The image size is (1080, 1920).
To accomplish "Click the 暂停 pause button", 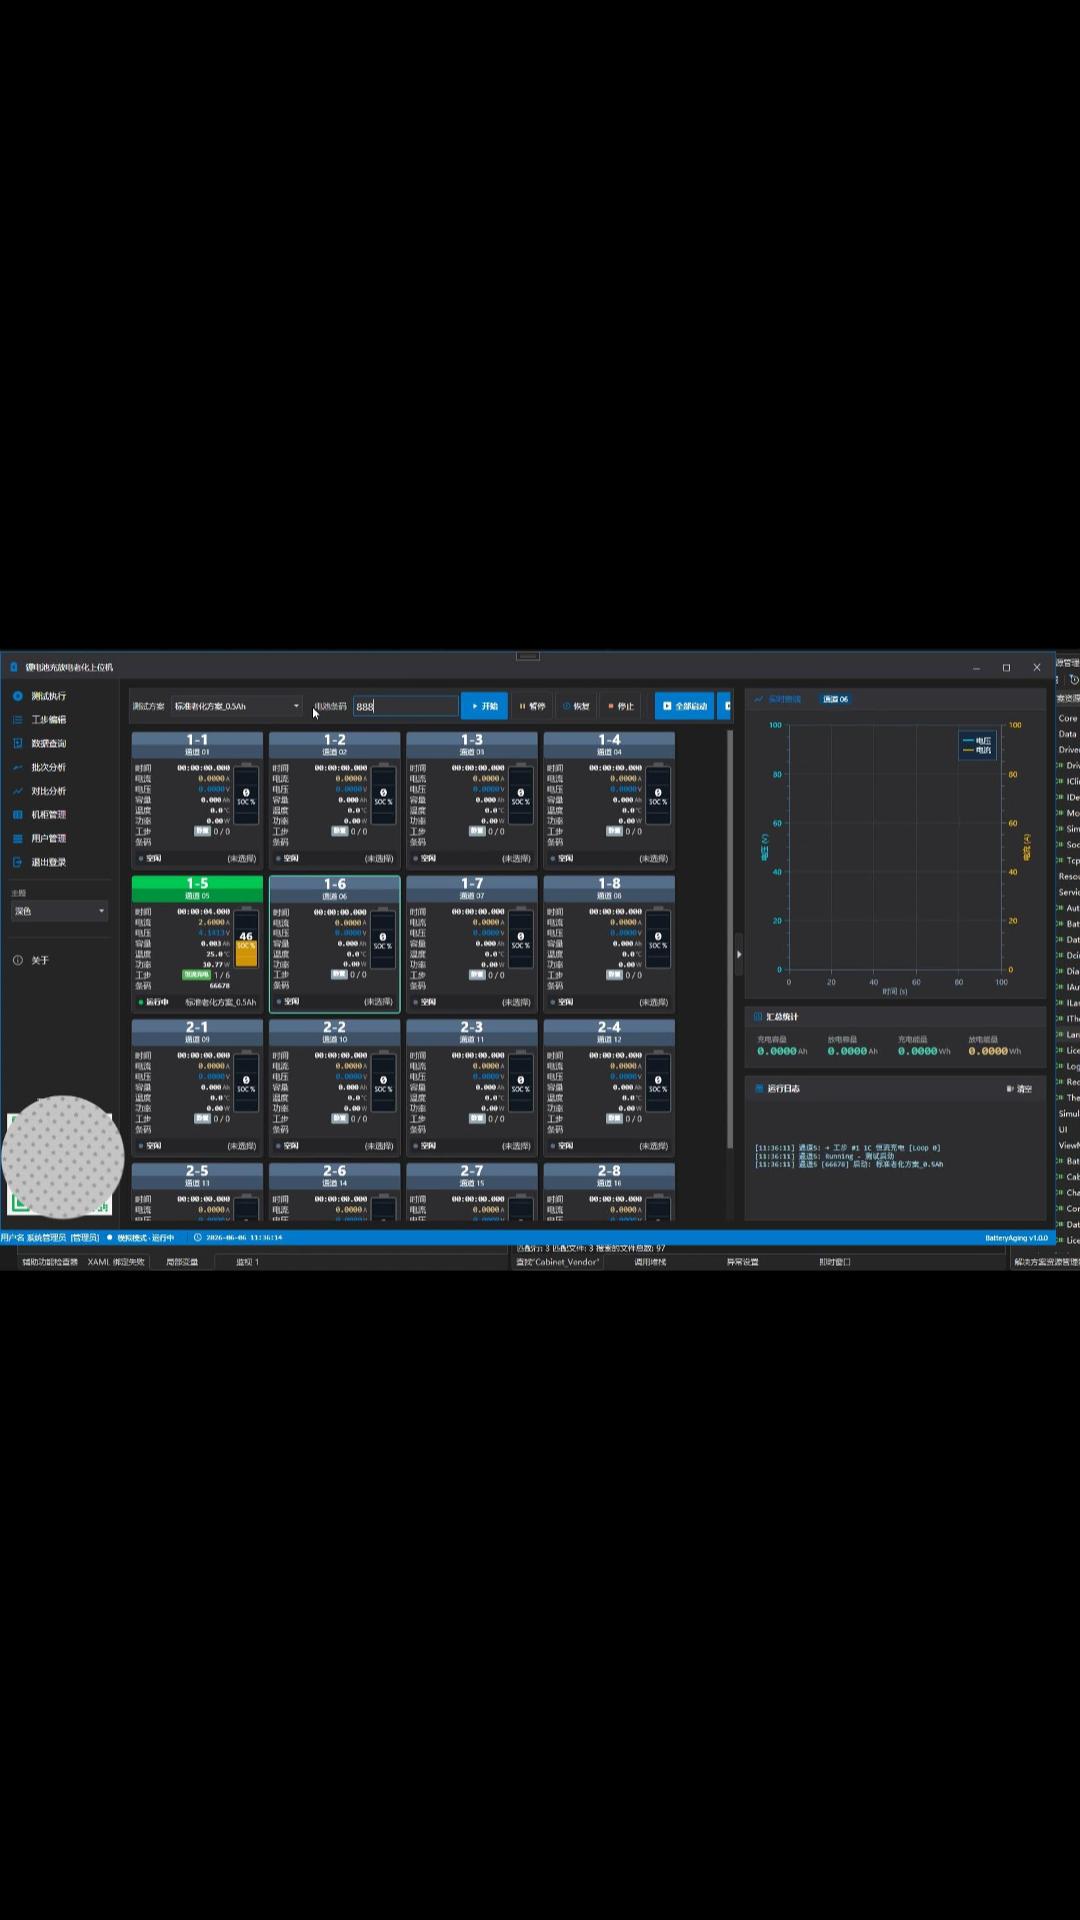I will [533, 706].
